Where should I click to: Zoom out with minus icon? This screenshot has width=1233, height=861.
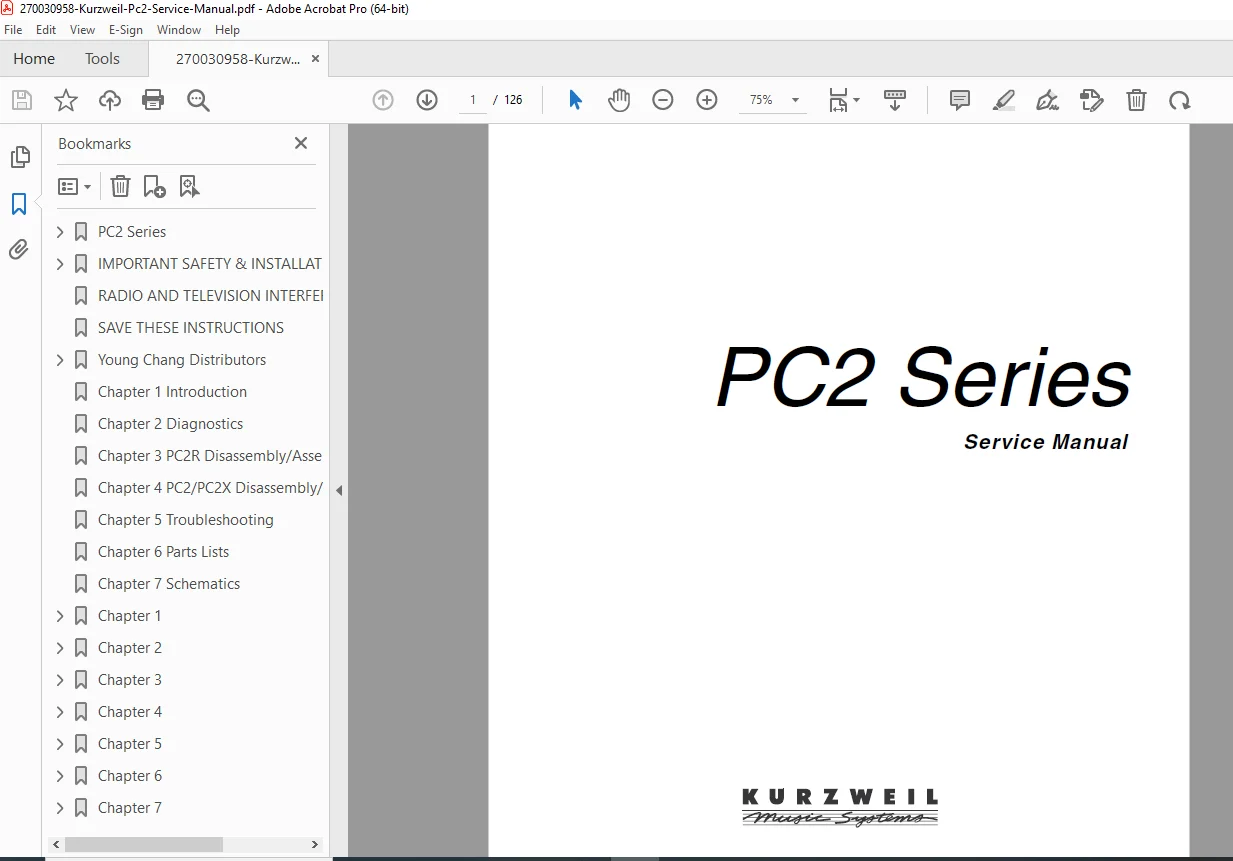(x=663, y=100)
